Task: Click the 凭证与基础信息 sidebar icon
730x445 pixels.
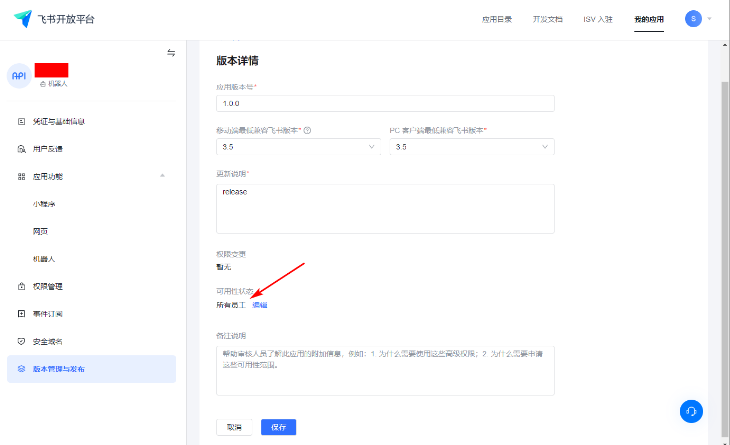Action: [21, 121]
